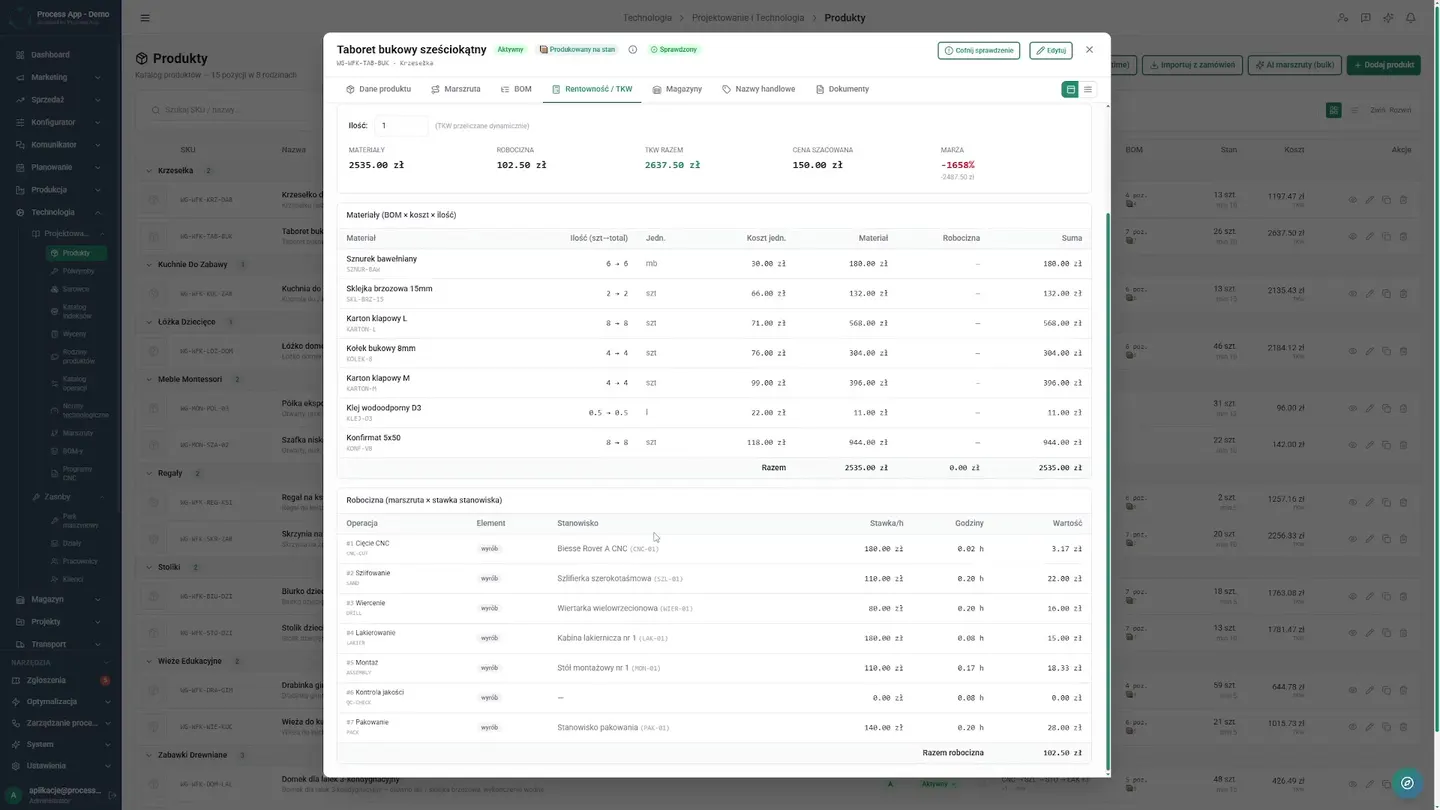Select the Kołek bukowy 8mm row
The image size is (1440, 810).
[714, 353]
